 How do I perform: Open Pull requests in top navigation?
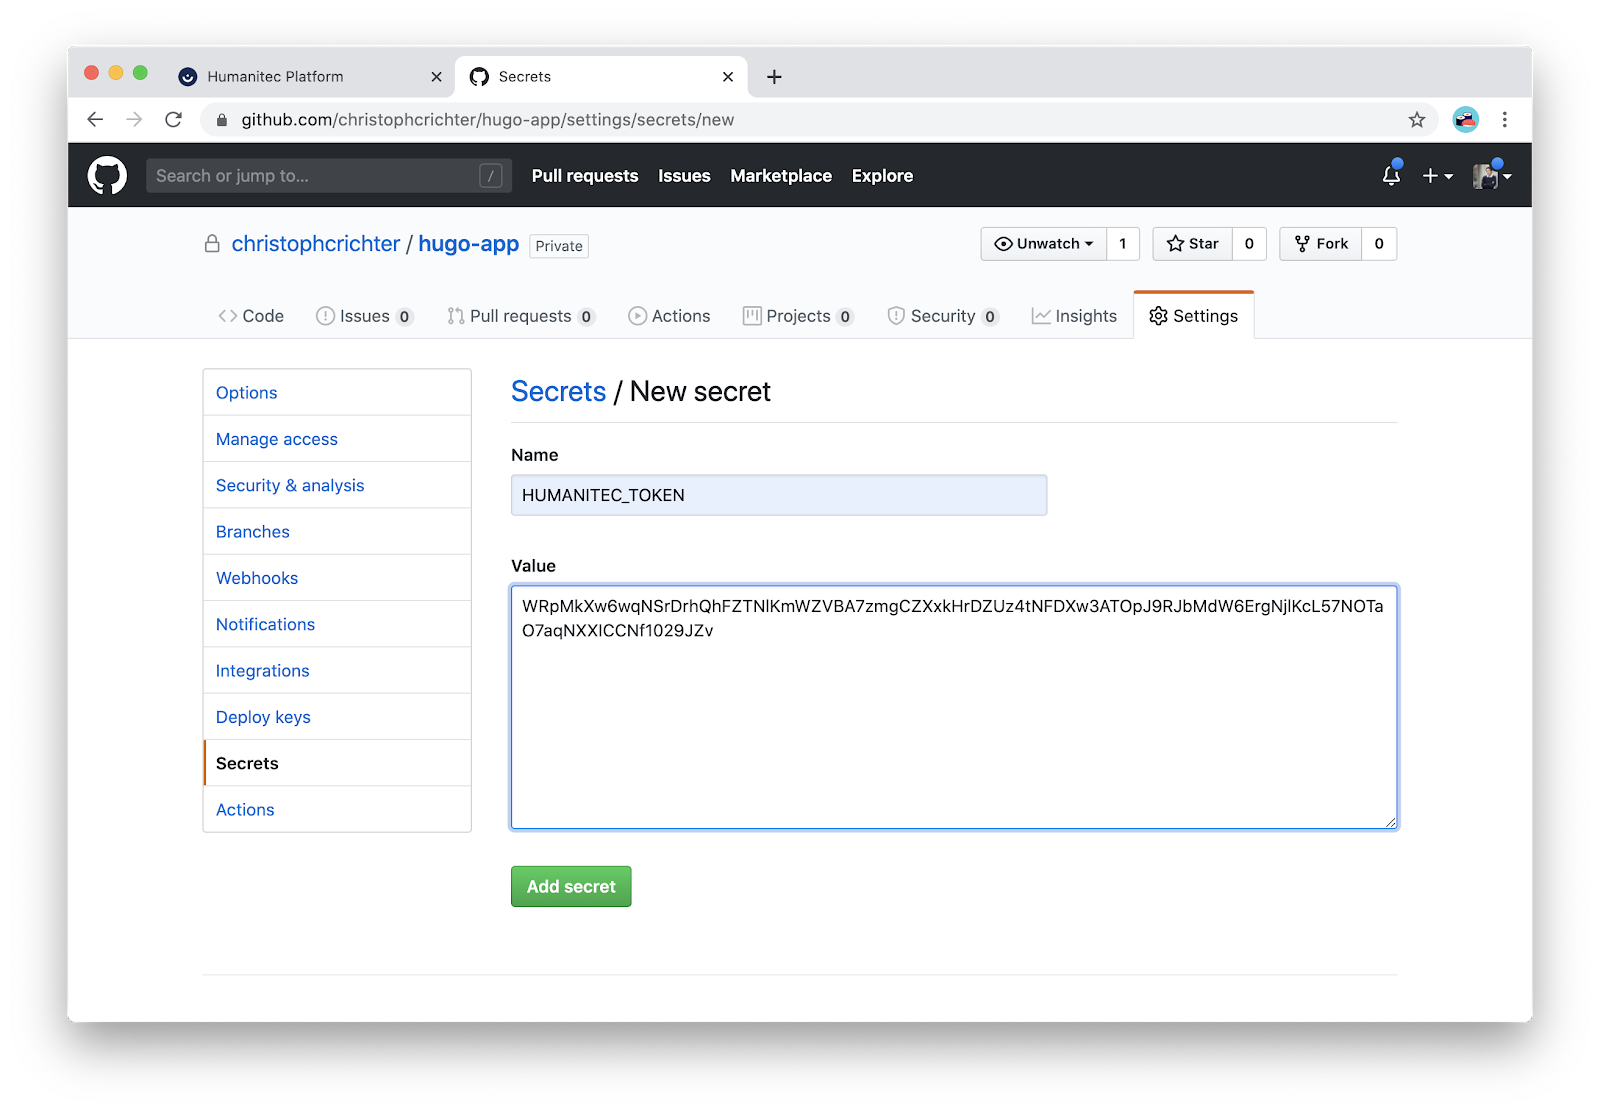coord(584,176)
